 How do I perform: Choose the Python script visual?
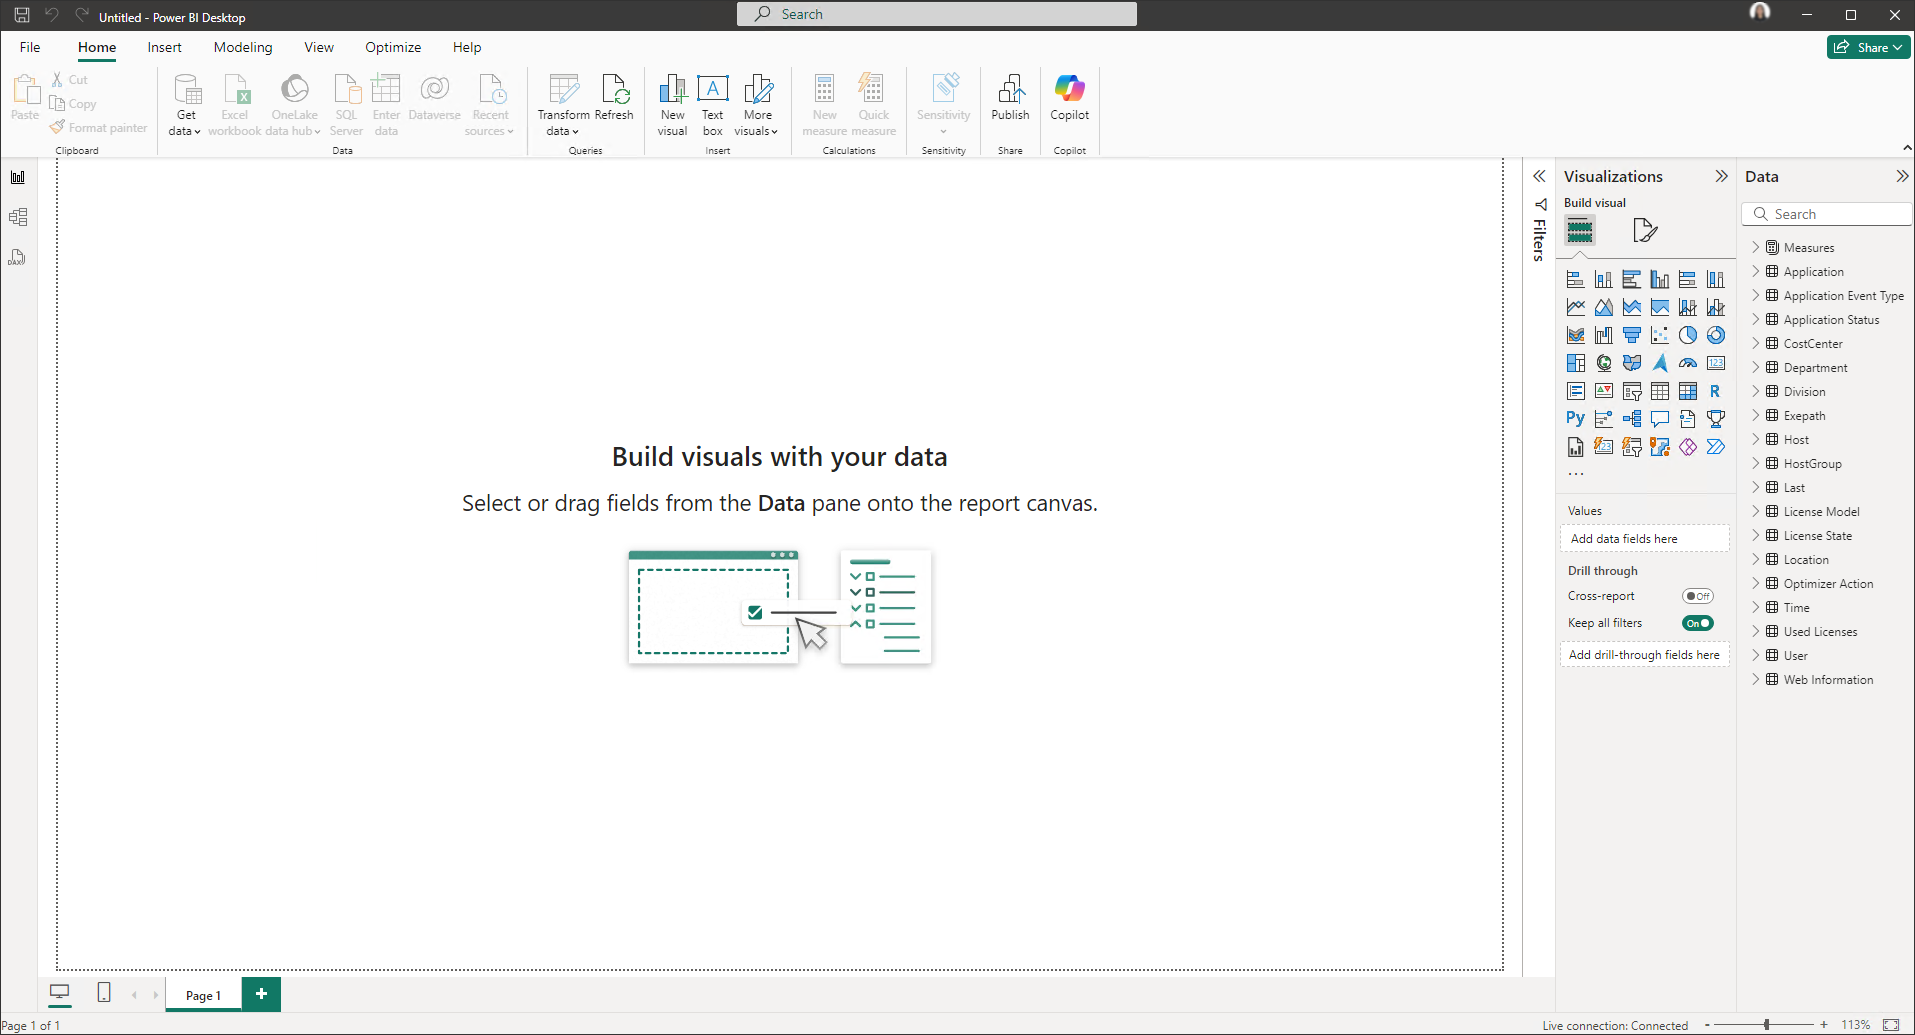pyautogui.click(x=1576, y=418)
